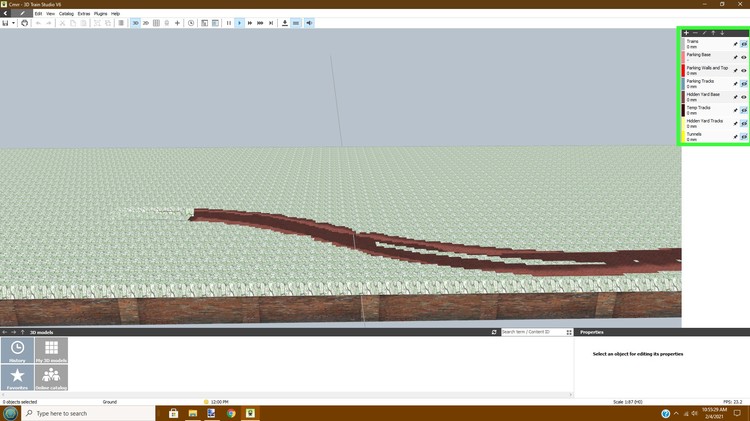Viewport: 750px width, 421px height.
Task: Click the Trains layer color swatch
Action: pyautogui.click(x=683, y=44)
